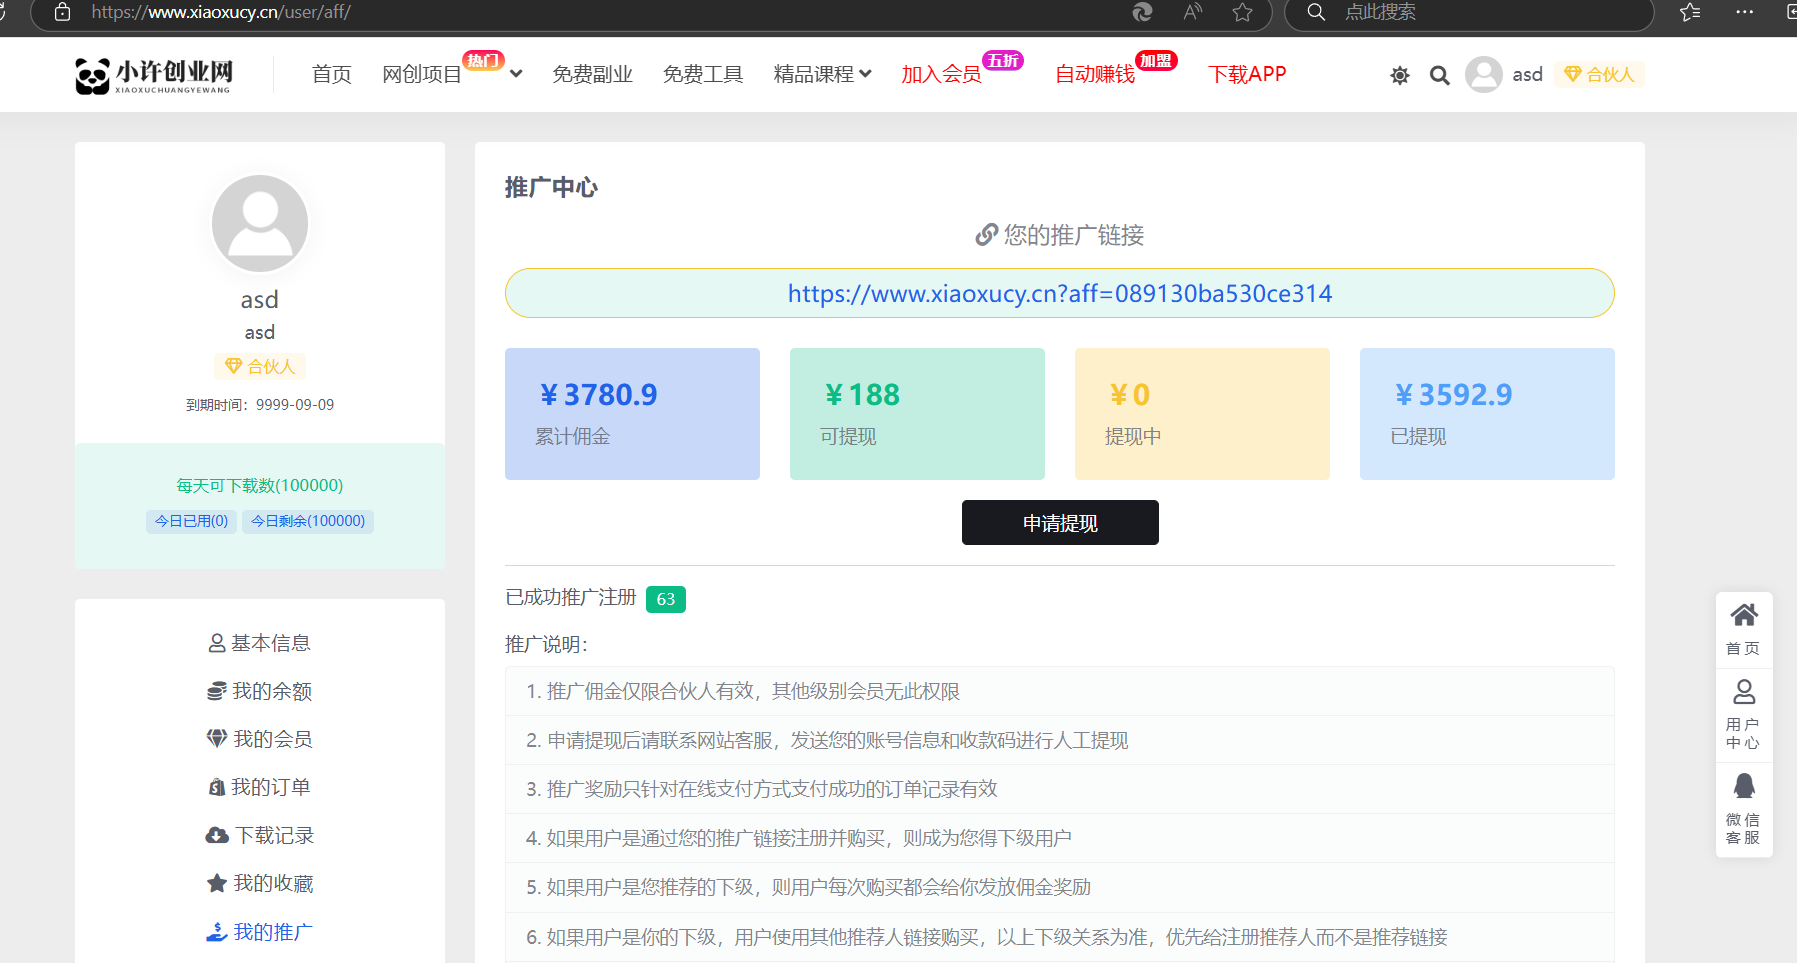The height and width of the screenshot is (963, 1797).
Task: Toggle the light/dark mode sun icon
Action: [x=1399, y=74]
